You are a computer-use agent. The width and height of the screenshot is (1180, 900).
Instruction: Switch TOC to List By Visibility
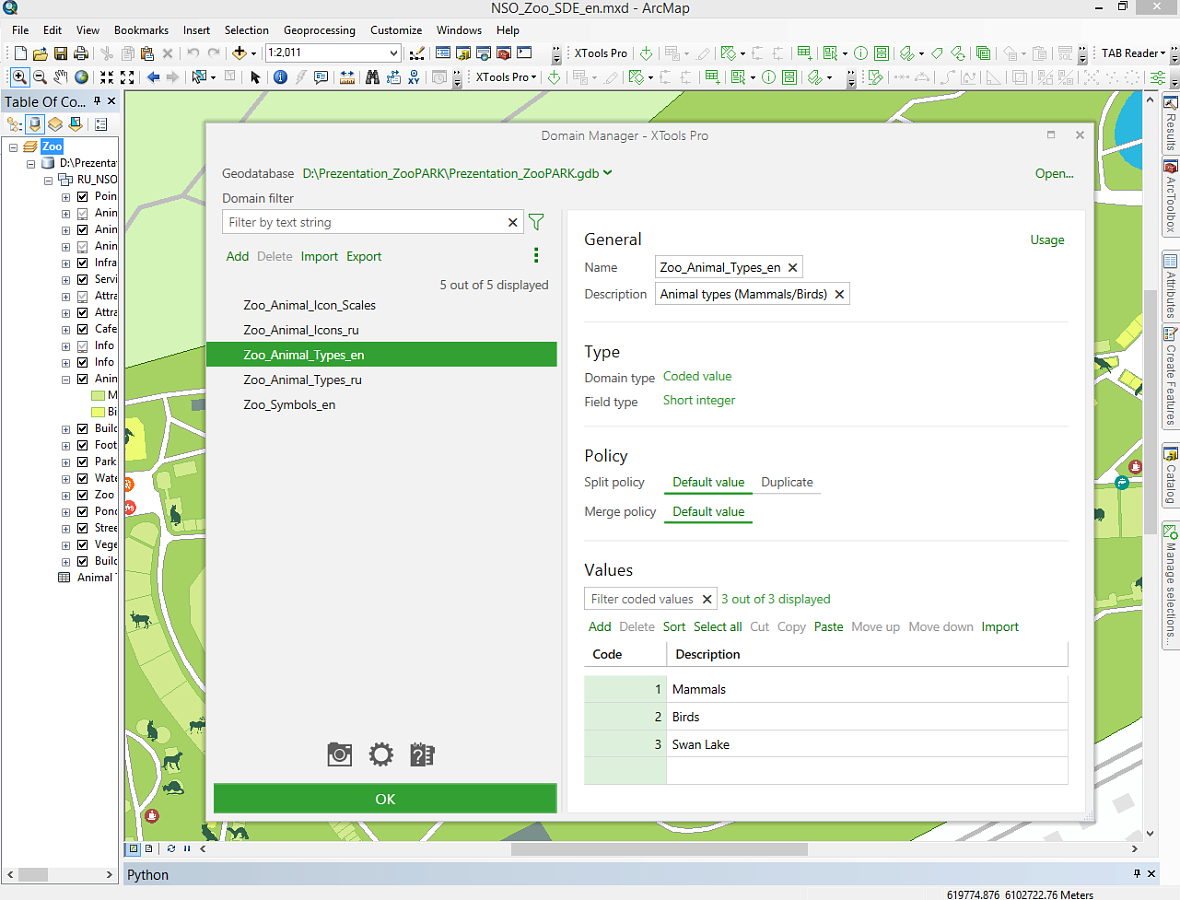tap(55, 124)
